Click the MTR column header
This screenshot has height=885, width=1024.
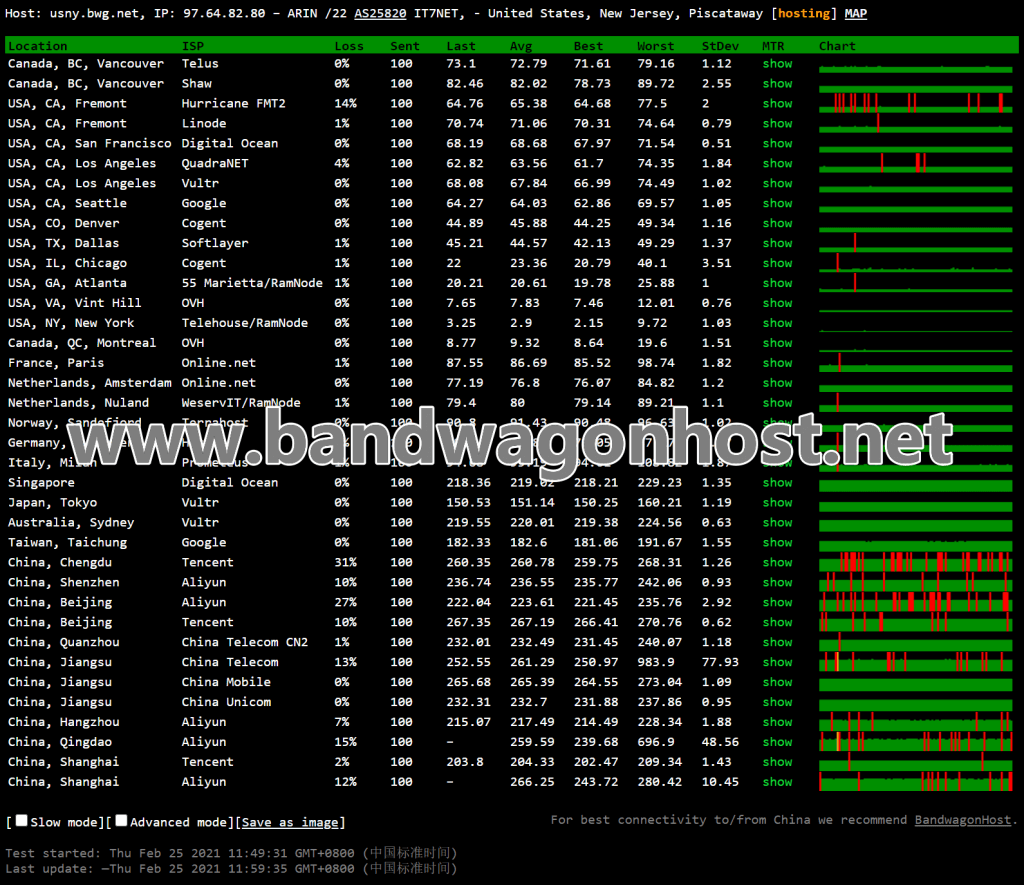773,46
